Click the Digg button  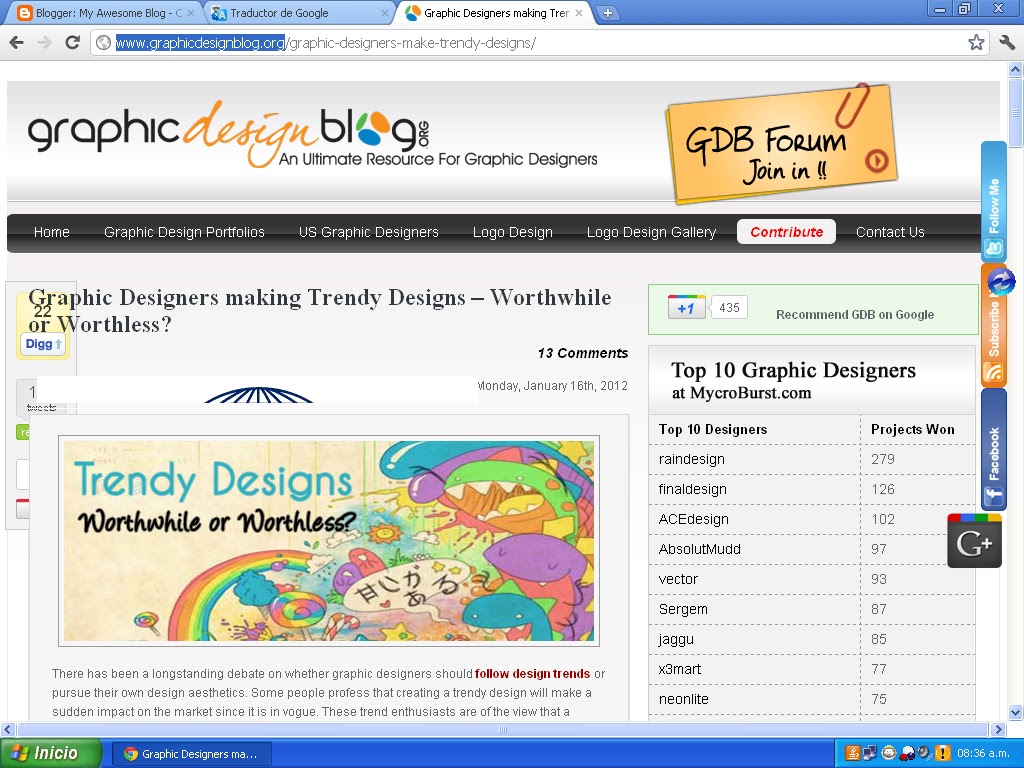coord(43,344)
